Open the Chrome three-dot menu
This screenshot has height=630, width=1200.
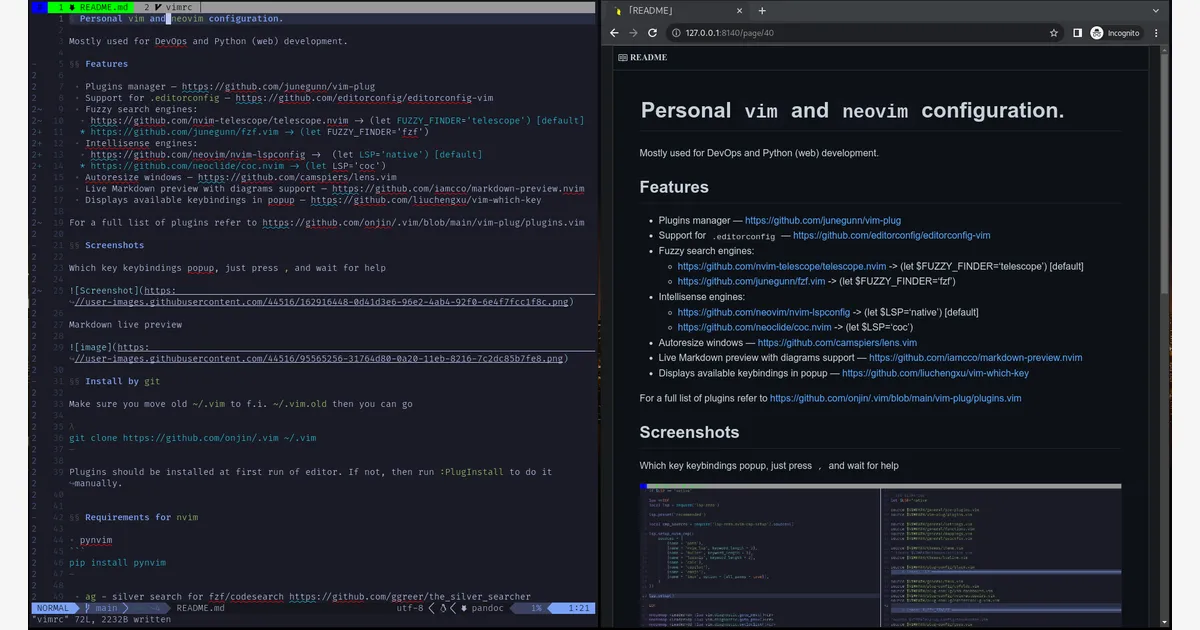(1157, 33)
